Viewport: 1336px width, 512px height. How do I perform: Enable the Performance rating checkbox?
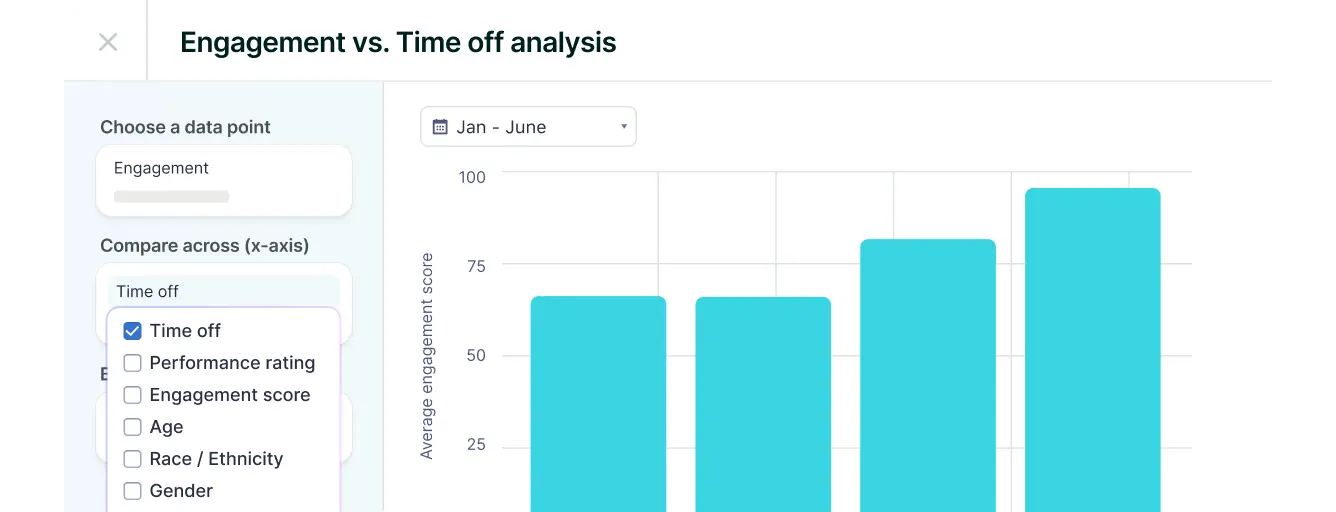132,363
